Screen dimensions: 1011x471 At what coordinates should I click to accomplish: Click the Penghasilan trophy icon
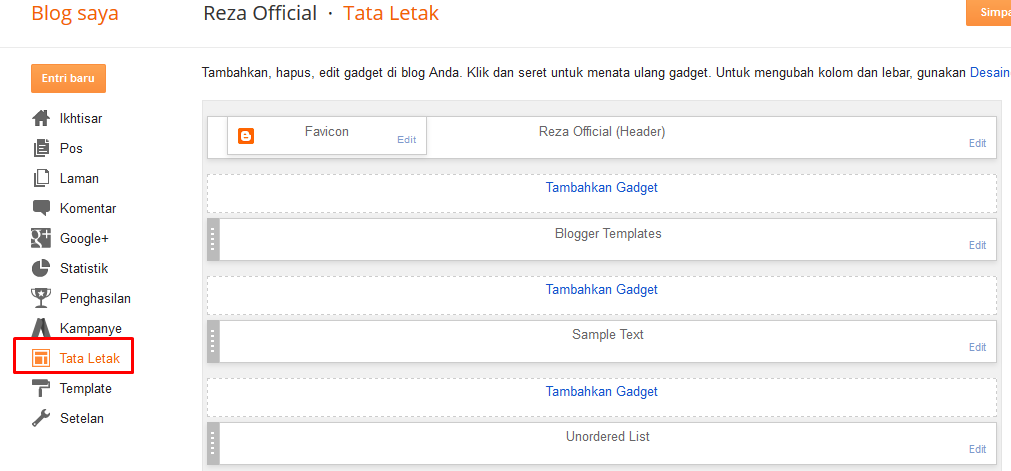(41, 298)
